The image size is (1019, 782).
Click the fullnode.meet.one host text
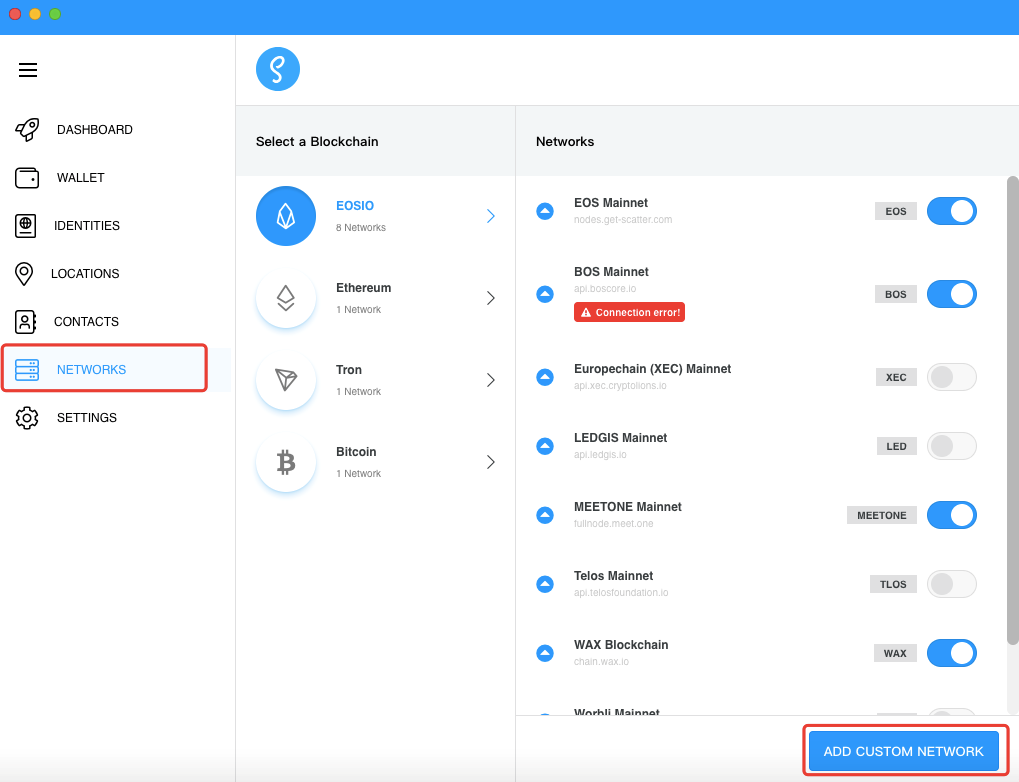coord(613,523)
